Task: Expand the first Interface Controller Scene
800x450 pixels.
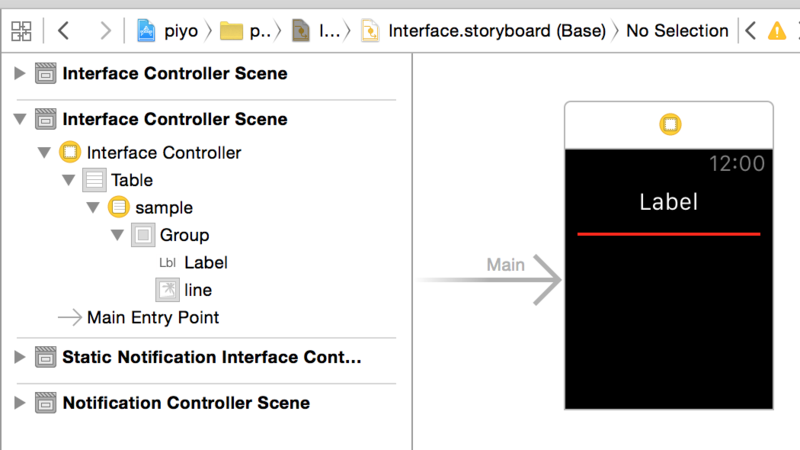Action: (x=19, y=73)
